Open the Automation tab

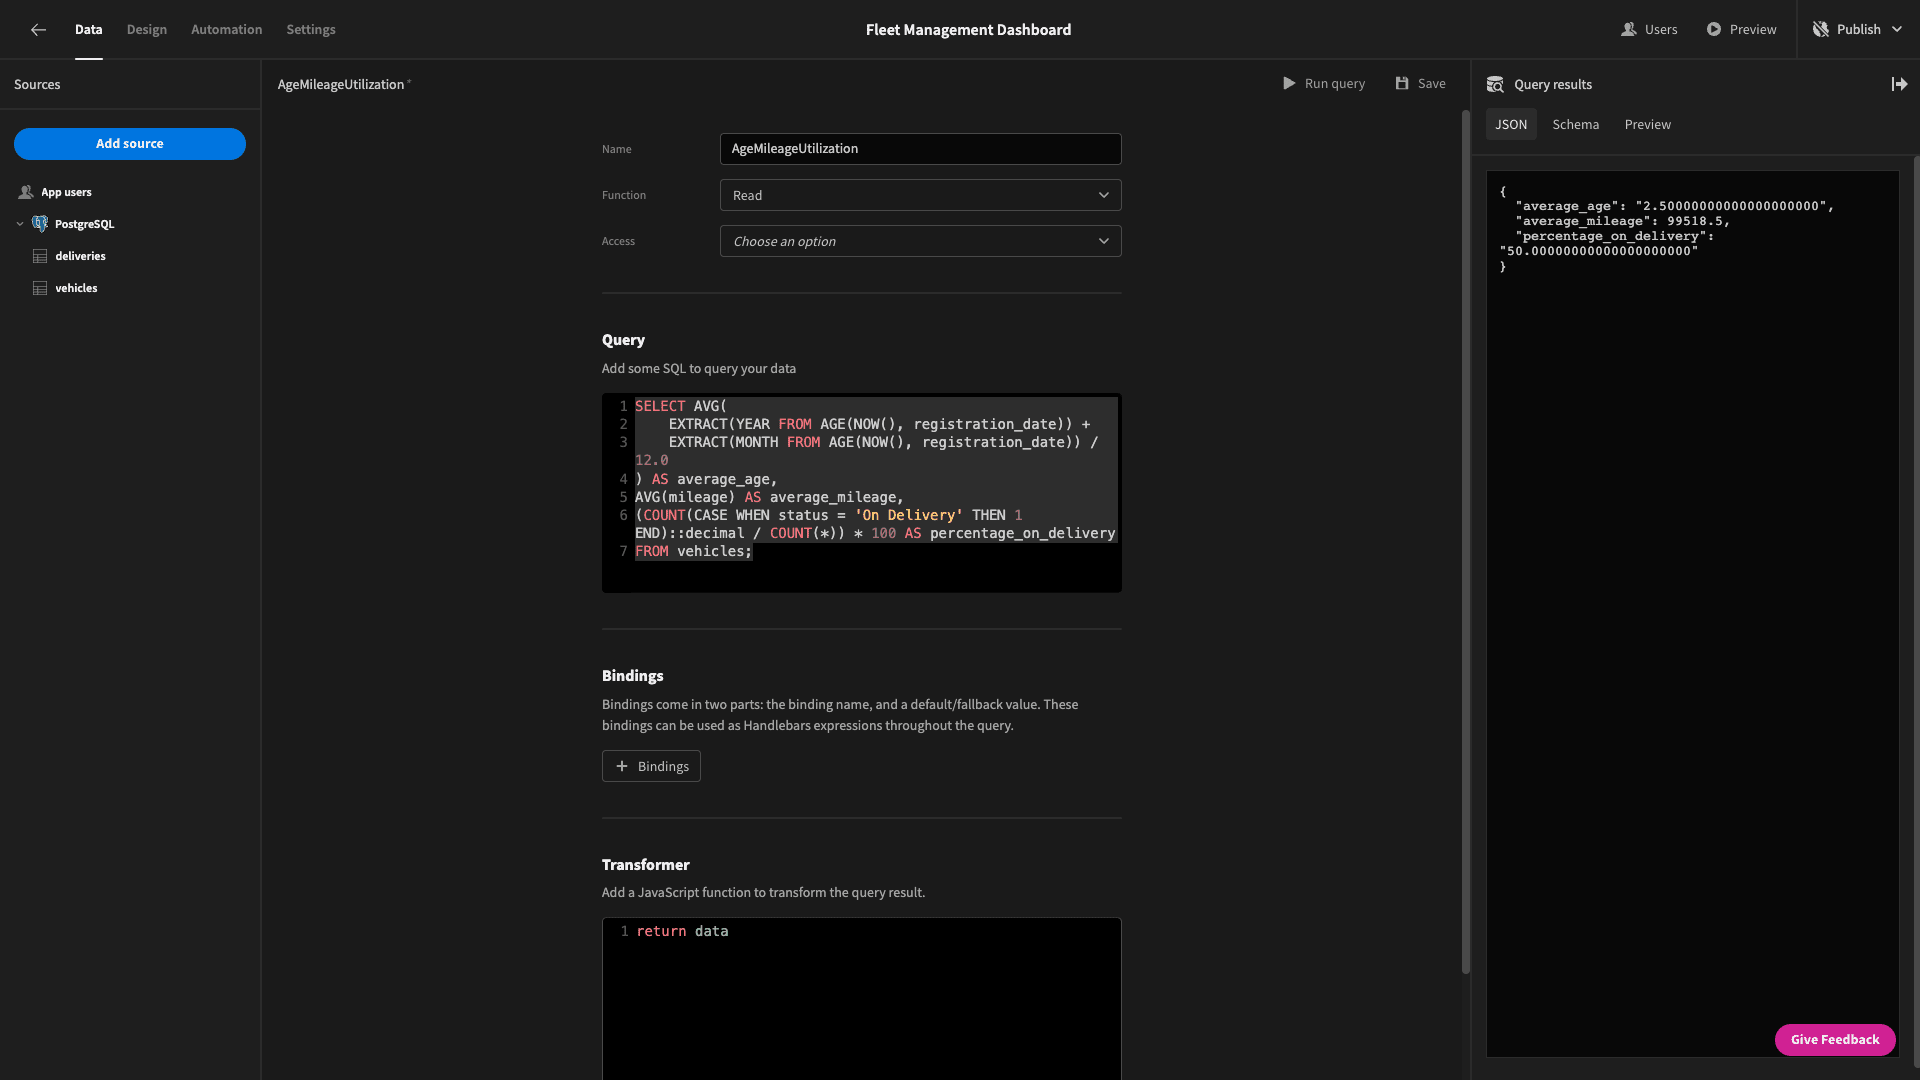click(226, 30)
